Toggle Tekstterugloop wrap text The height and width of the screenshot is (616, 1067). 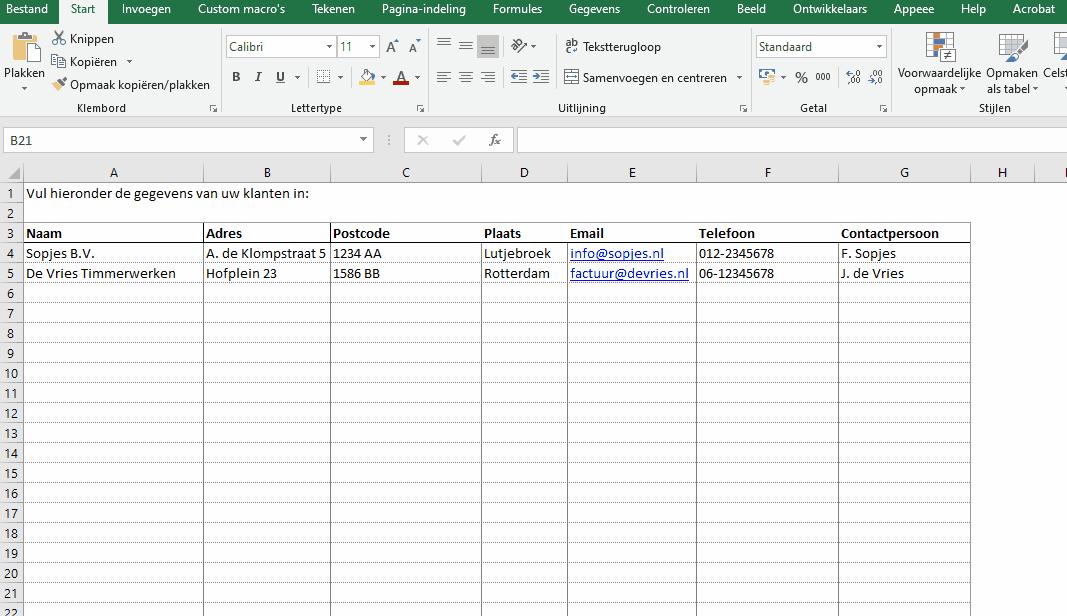pos(613,46)
